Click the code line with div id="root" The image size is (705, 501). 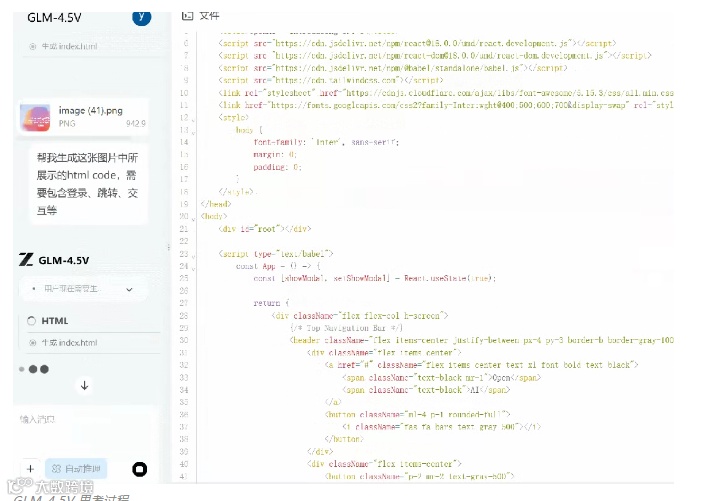[x=265, y=228]
